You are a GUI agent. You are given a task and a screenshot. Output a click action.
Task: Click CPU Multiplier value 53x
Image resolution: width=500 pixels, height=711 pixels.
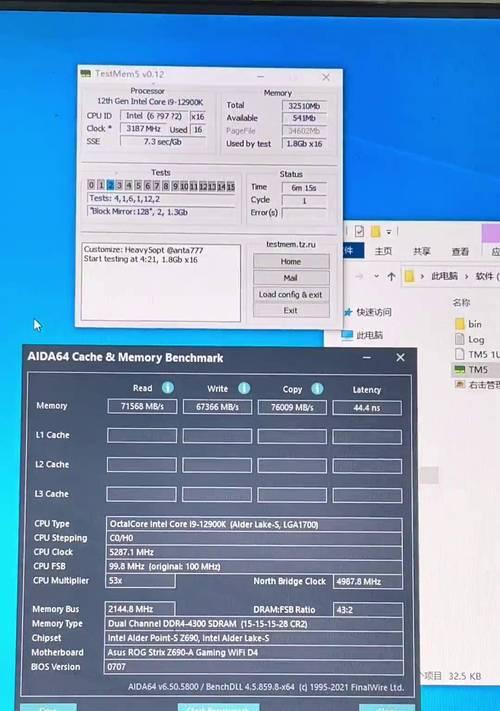140,581
